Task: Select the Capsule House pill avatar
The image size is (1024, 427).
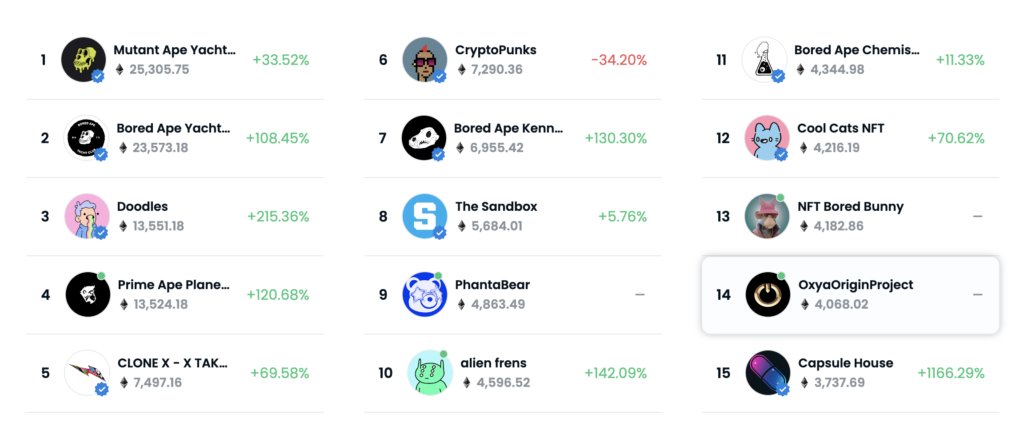Action: 767,373
